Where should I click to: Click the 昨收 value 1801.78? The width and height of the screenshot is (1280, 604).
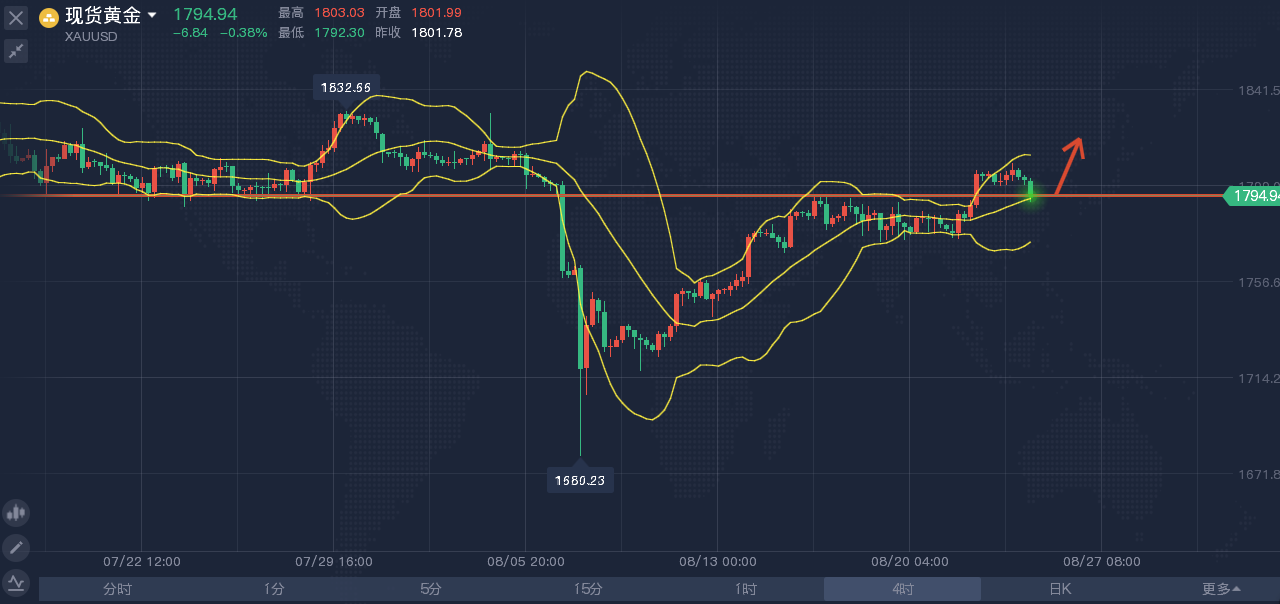tap(436, 33)
